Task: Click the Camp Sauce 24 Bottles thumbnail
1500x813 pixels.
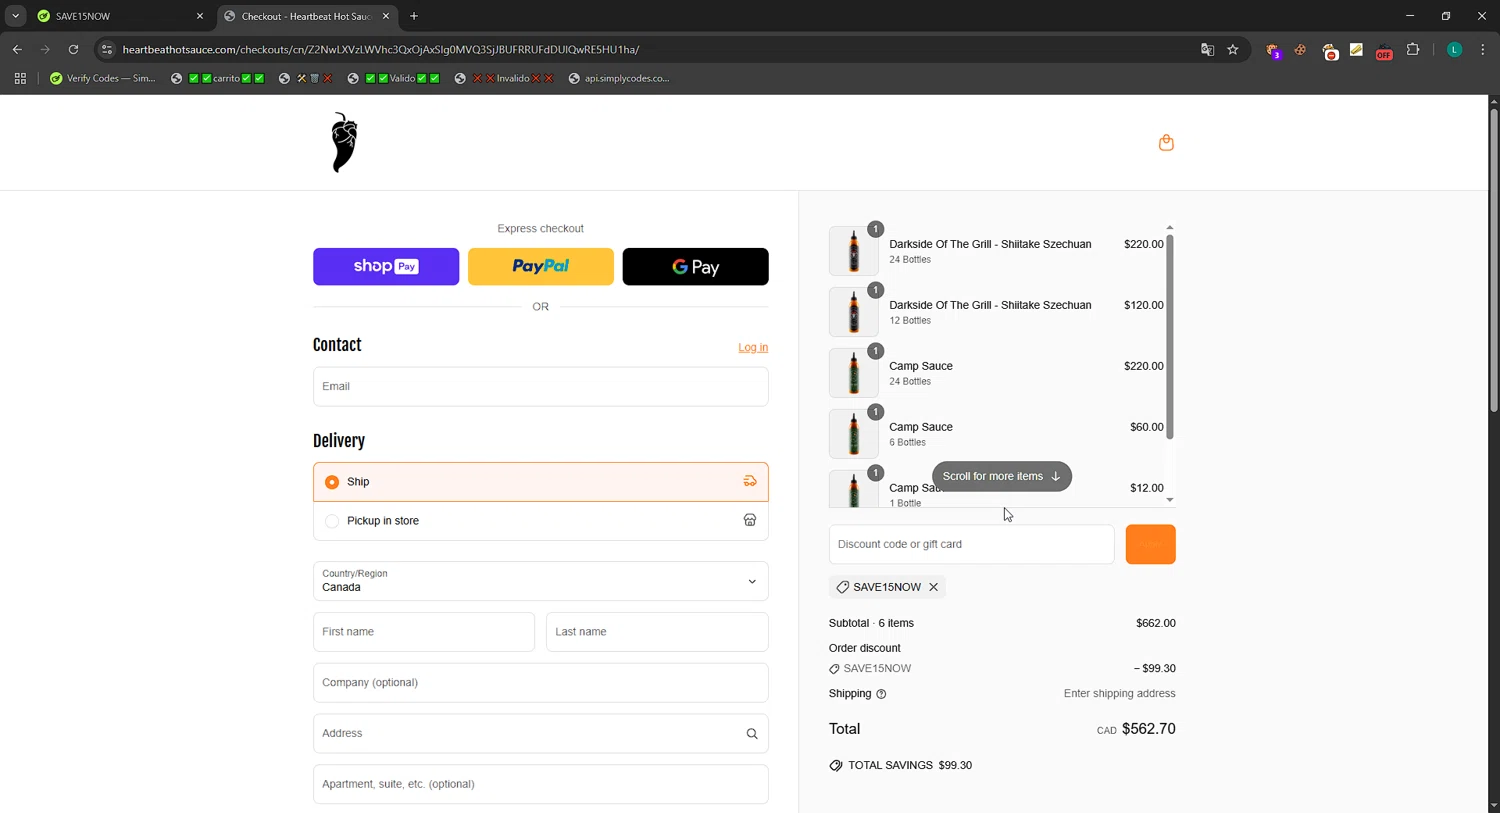Action: pos(854,373)
